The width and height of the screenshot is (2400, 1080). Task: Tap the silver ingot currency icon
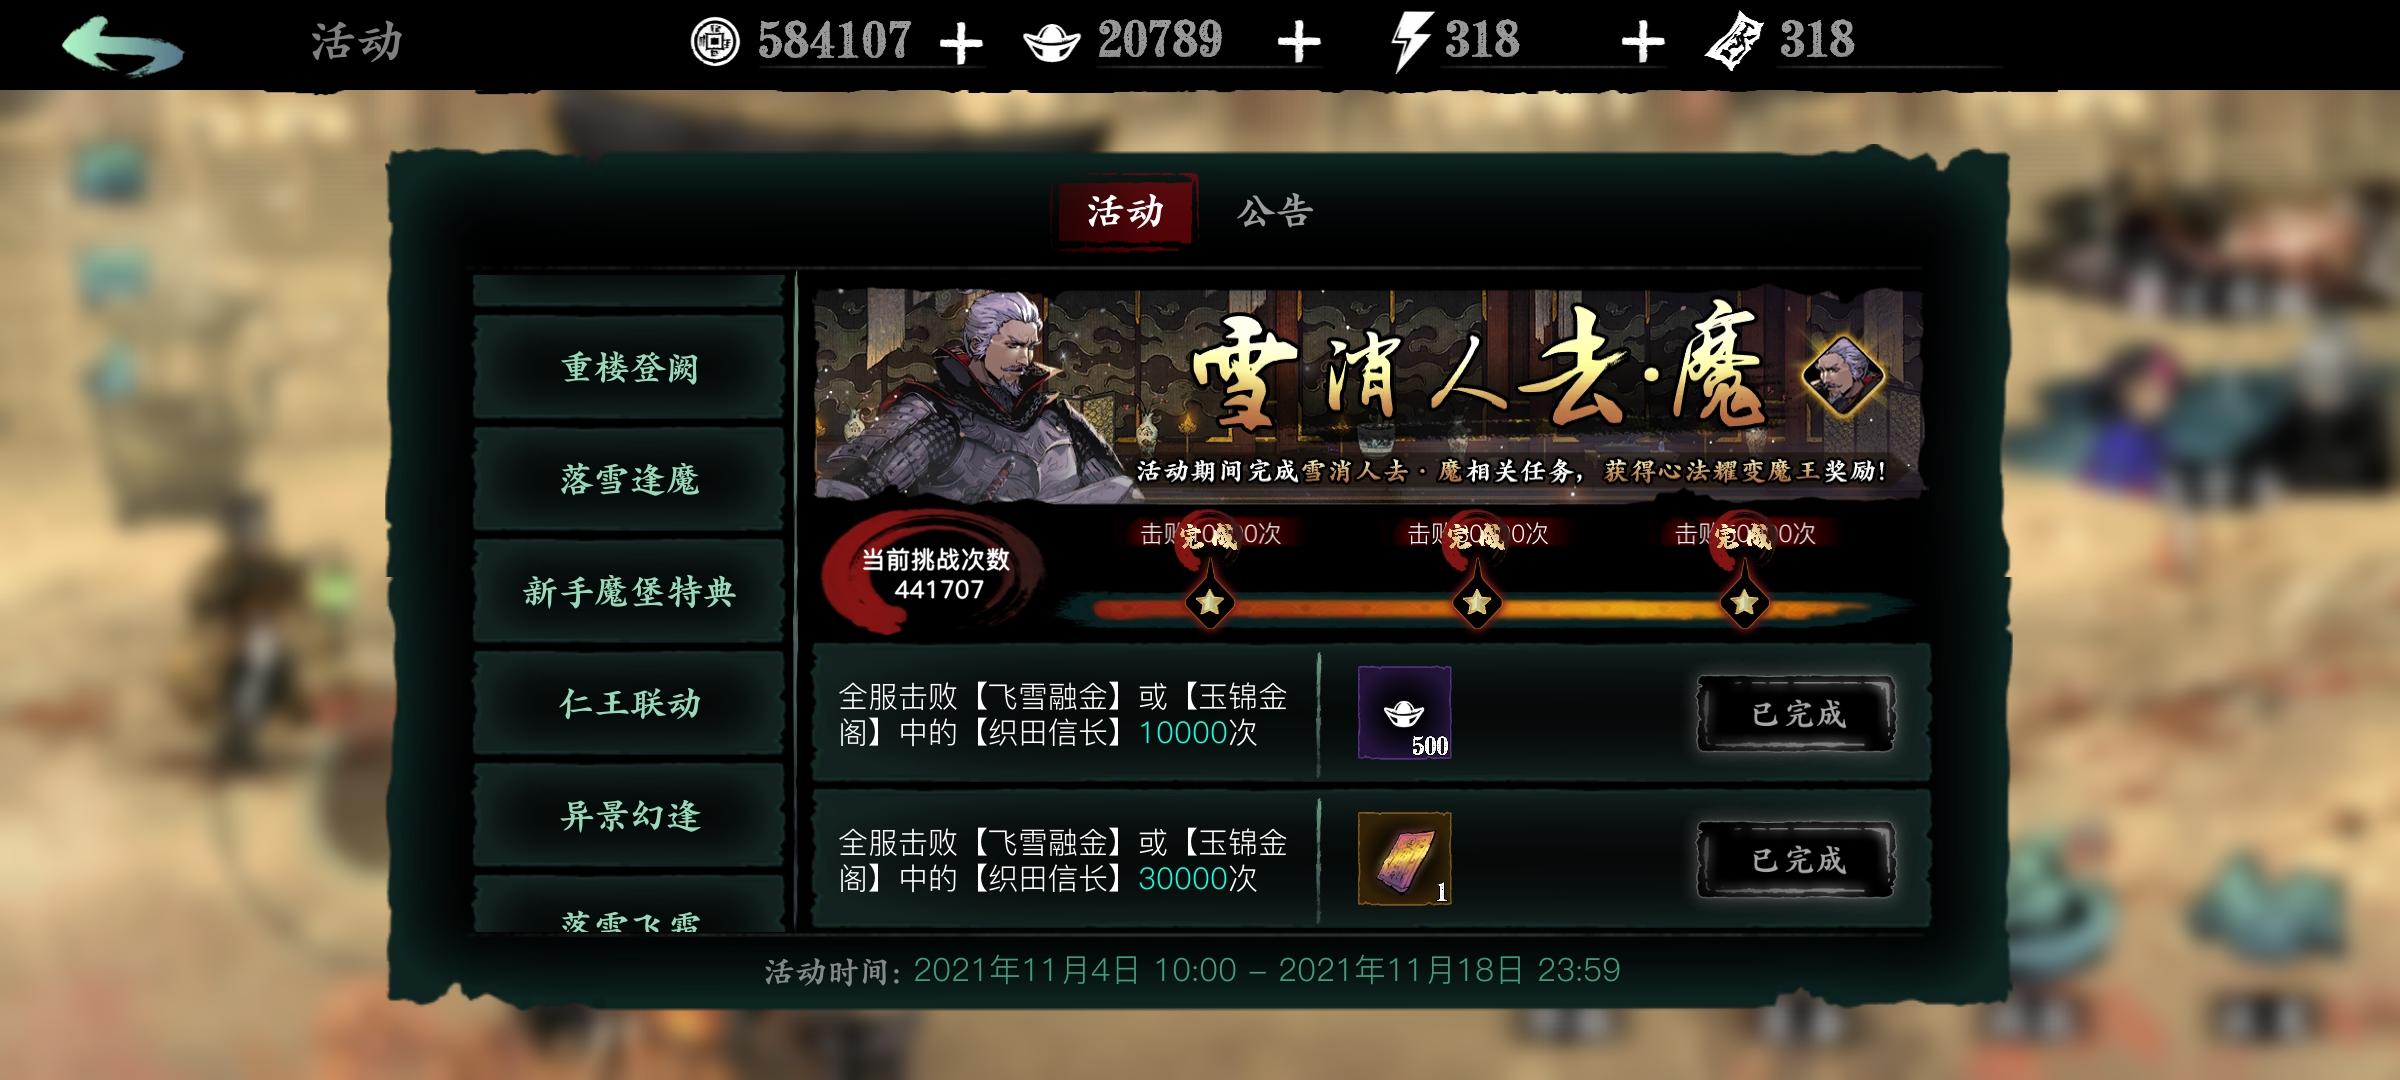[1052, 43]
